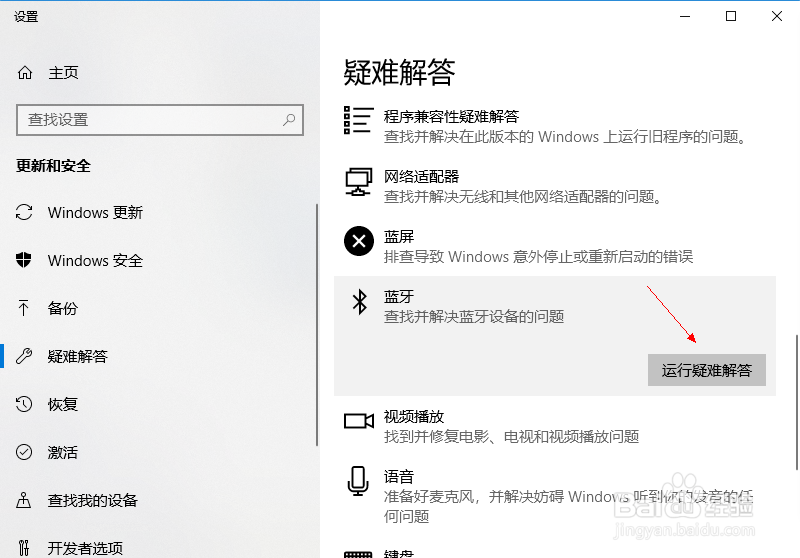This screenshot has height=558, width=800.
Task: Minimize the 设置 window
Action: [685, 16]
